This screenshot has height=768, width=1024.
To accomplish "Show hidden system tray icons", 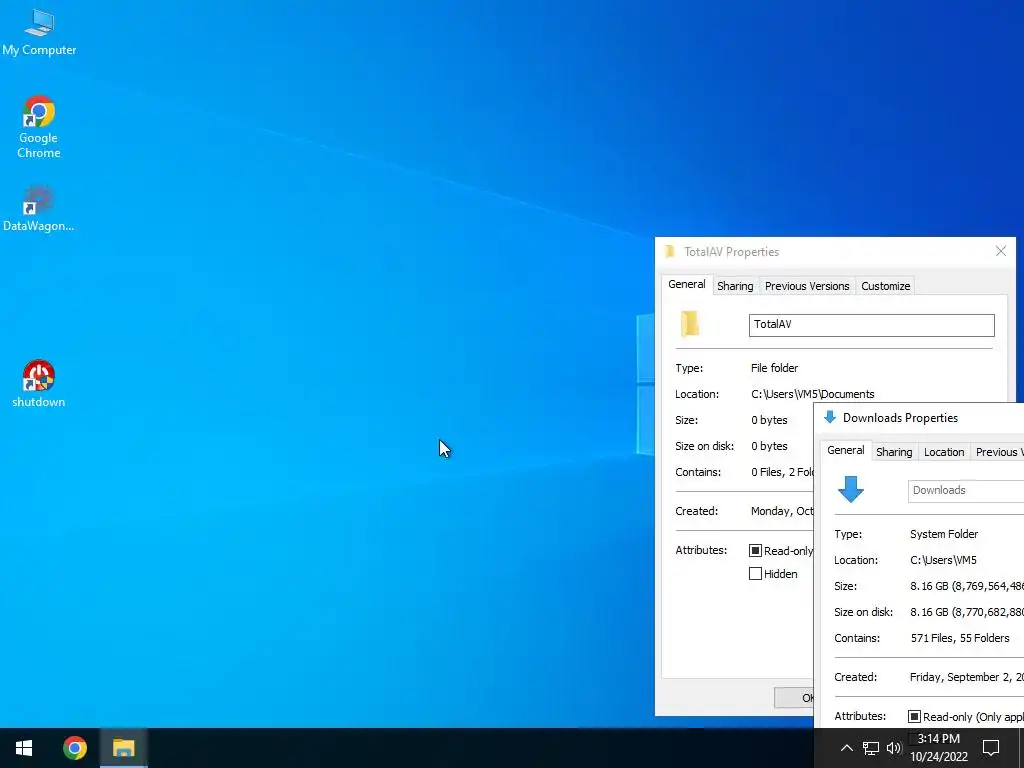I will 846,748.
